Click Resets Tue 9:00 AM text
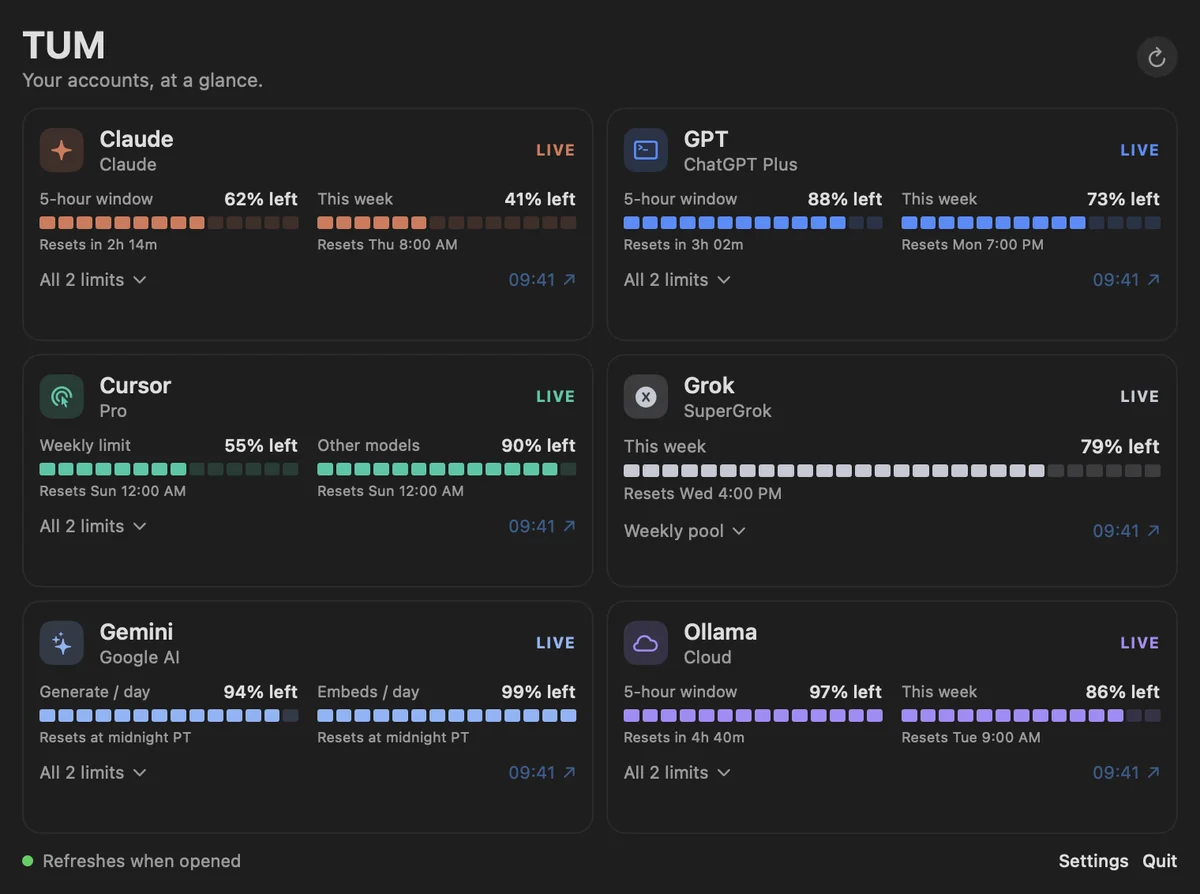Viewport: 1200px width, 894px height. click(x=971, y=737)
